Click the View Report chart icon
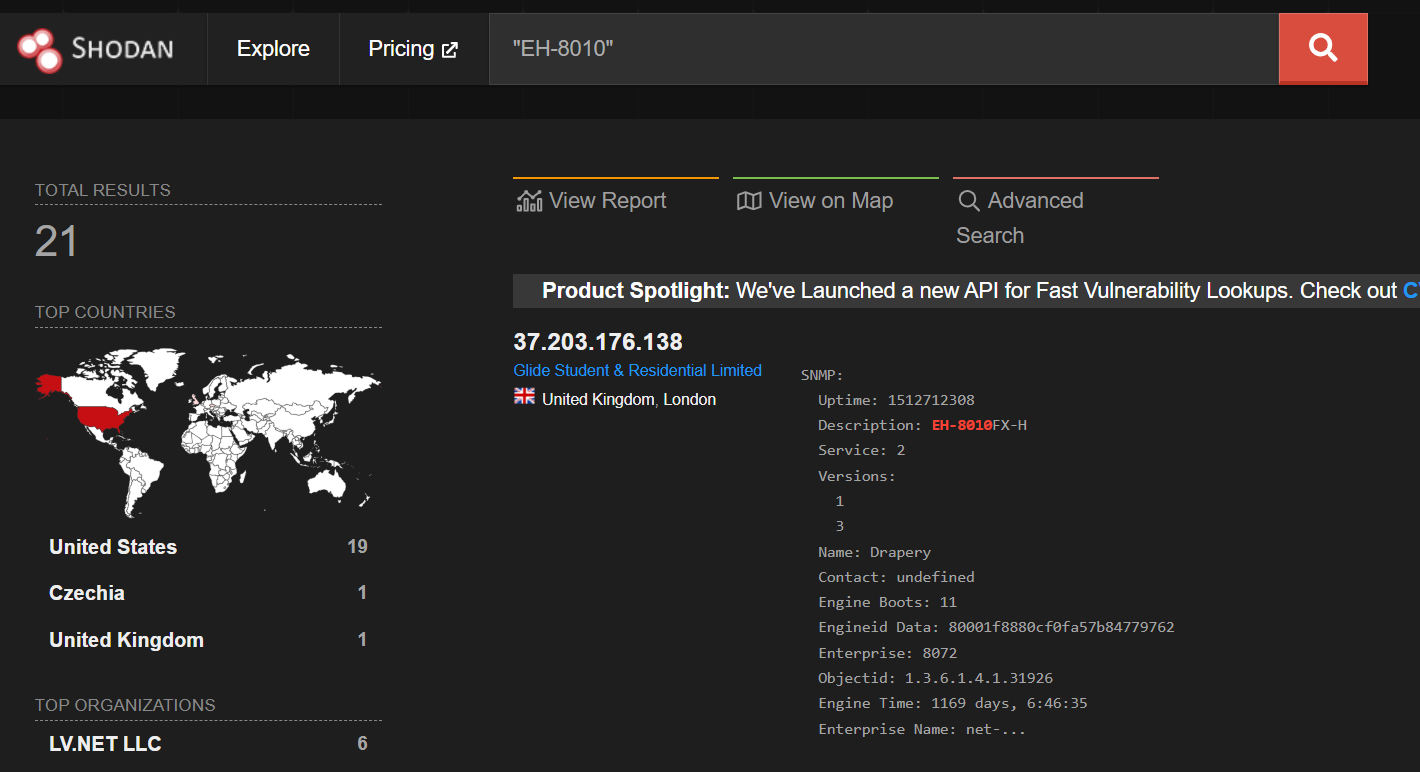This screenshot has width=1420, height=772. [529, 201]
